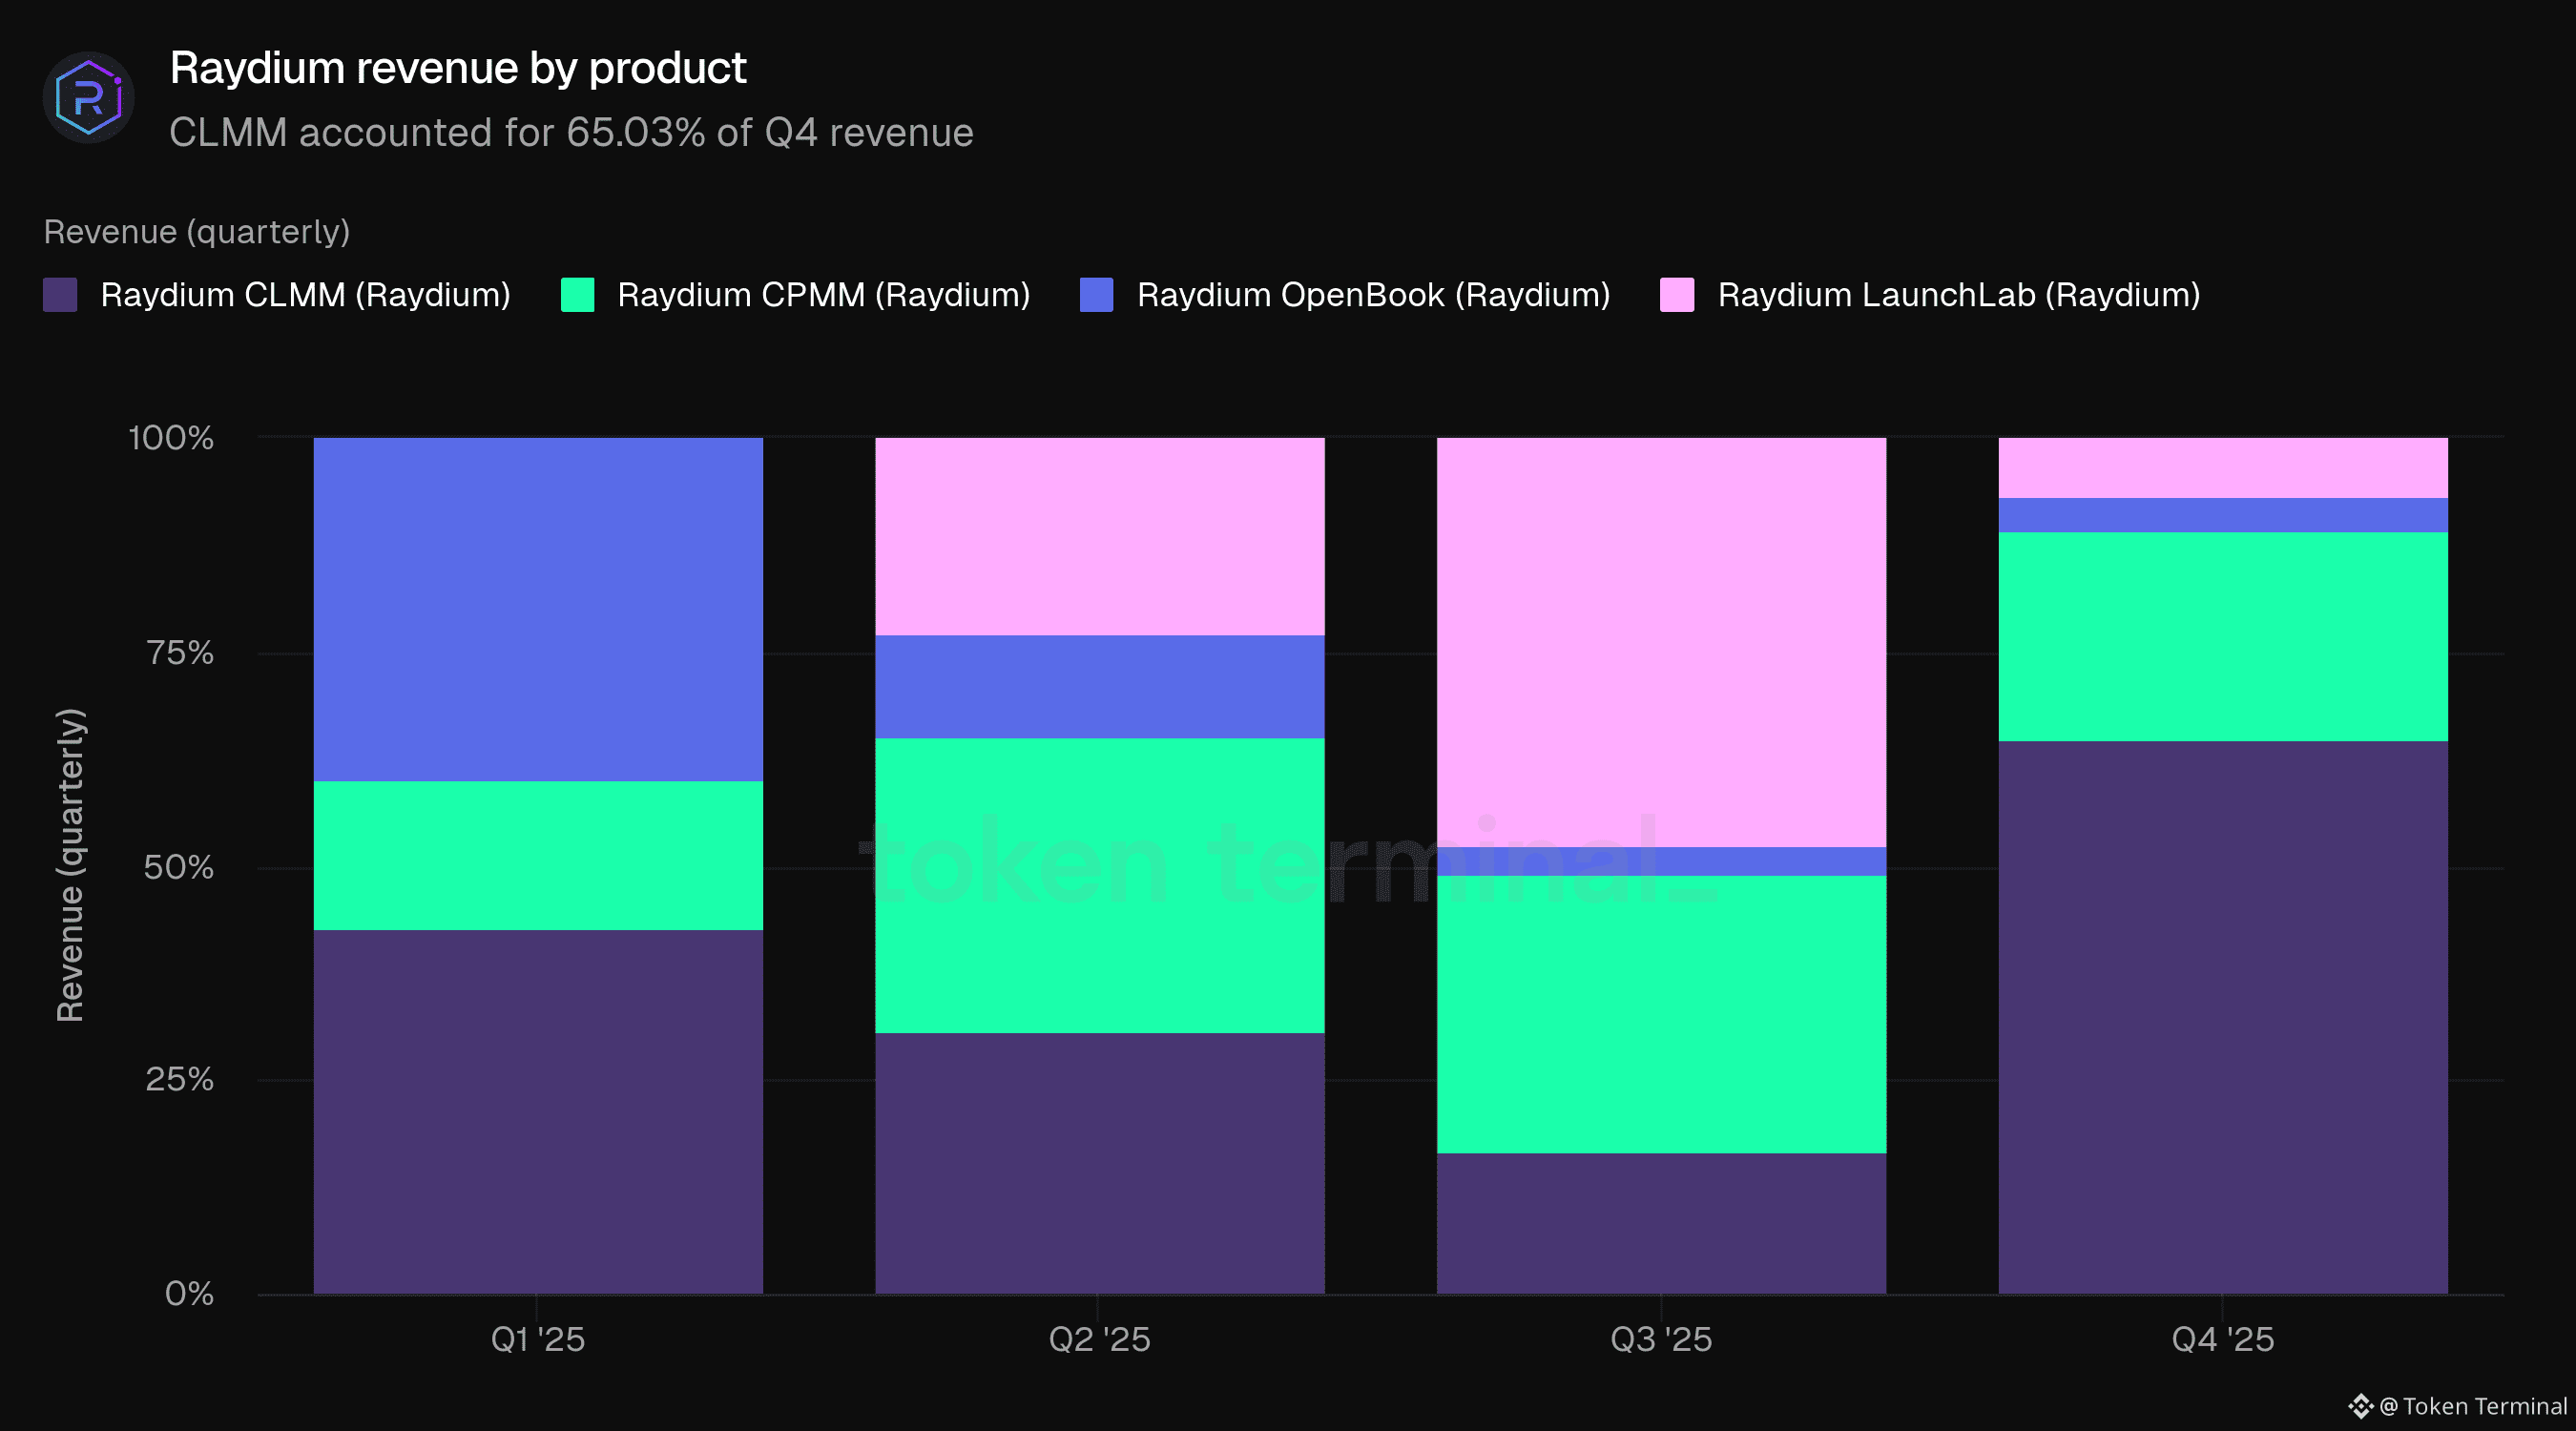Click the Raydium hexagon logo icon
The image size is (2576, 1431).
pos(89,98)
